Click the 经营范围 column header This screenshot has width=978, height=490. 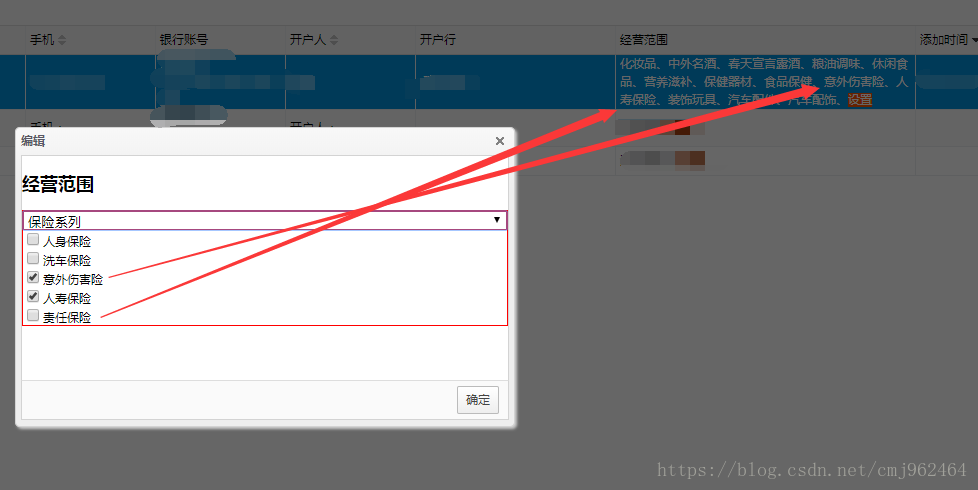pos(644,40)
